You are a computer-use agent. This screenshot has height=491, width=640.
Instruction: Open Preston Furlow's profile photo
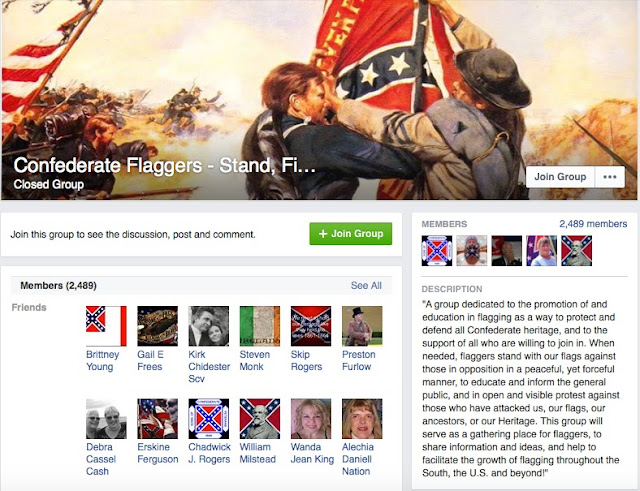click(x=362, y=326)
